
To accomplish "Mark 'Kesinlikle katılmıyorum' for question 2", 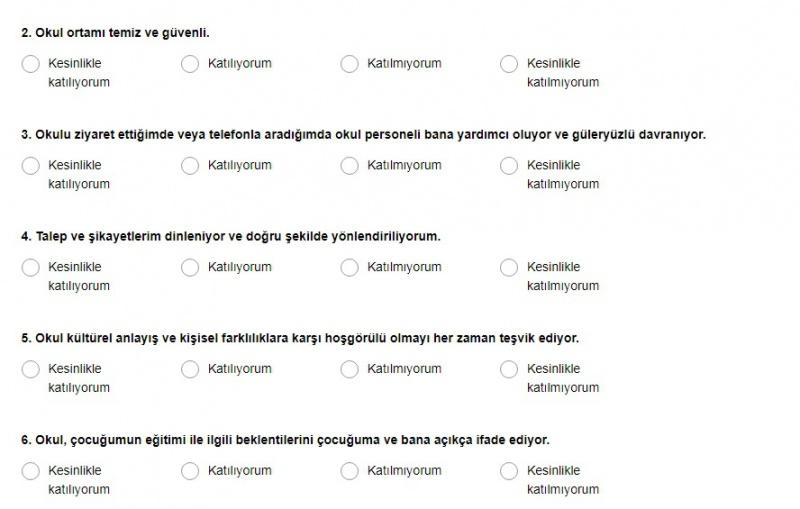I will pos(509,64).
